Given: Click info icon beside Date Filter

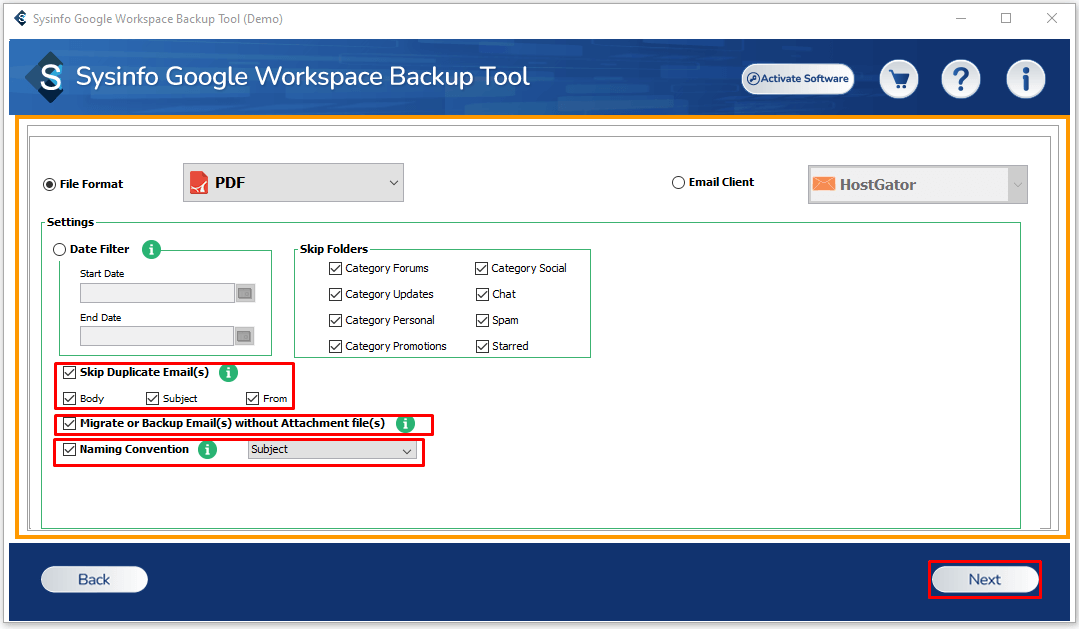Looking at the screenshot, I should pyautogui.click(x=151, y=249).
